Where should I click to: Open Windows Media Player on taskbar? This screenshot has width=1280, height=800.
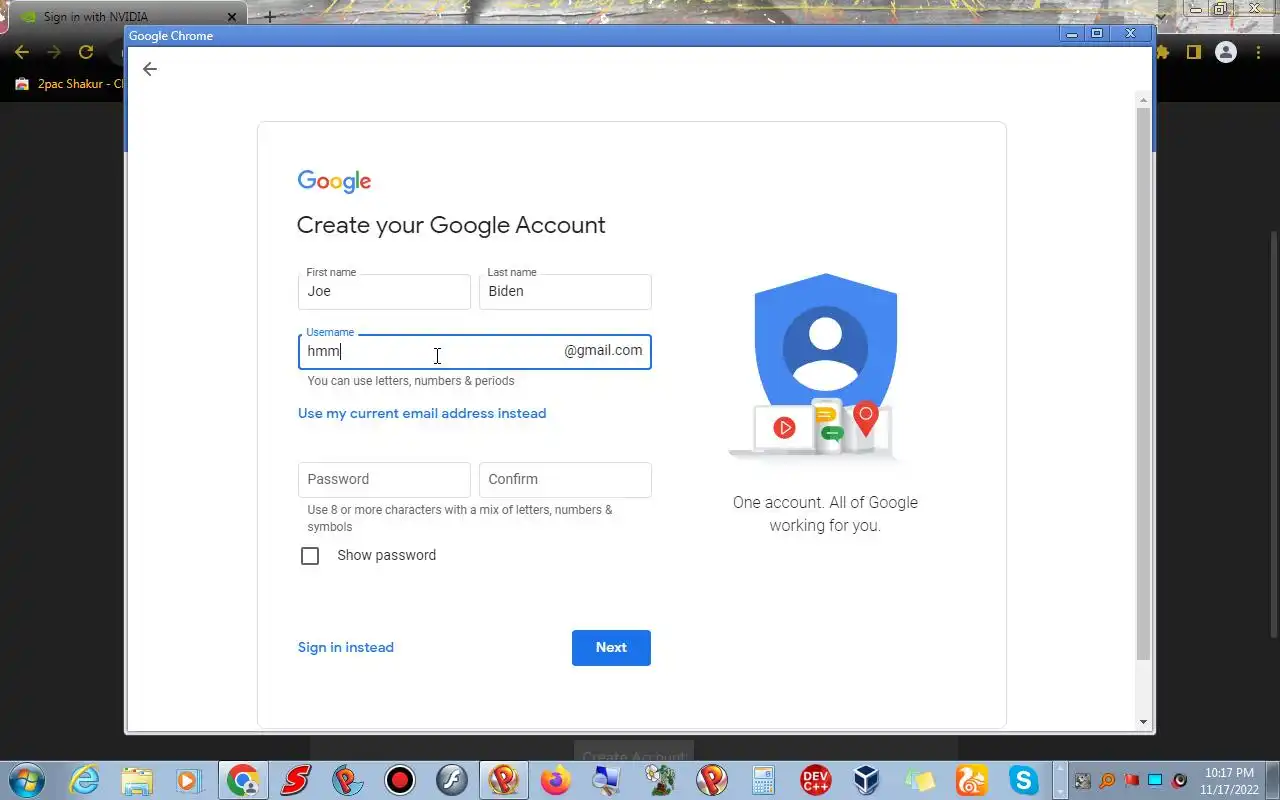189,780
